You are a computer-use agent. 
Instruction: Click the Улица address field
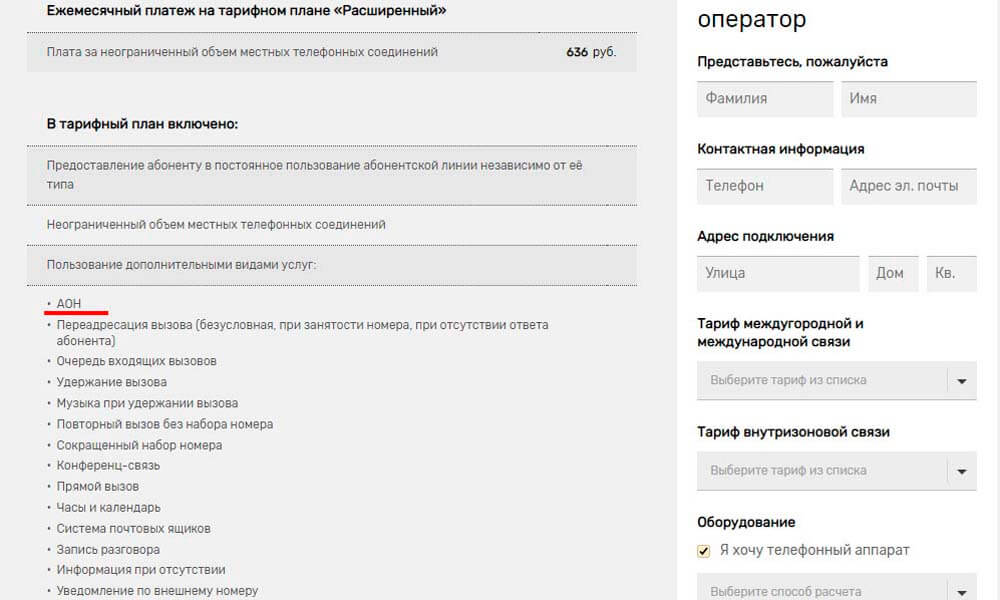[x=778, y=273]
